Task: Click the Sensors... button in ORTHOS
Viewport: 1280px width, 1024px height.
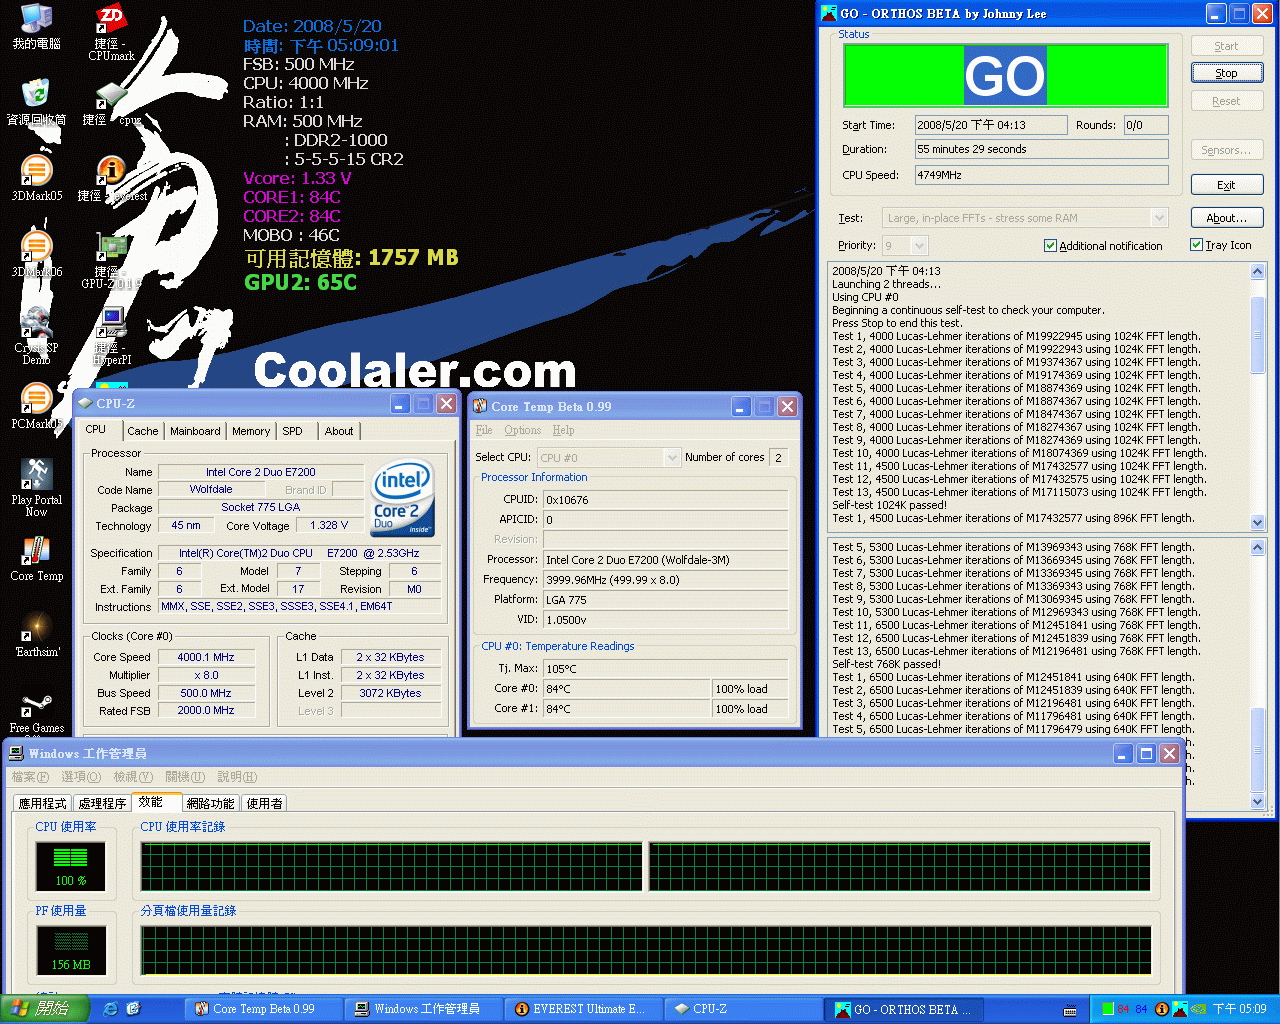Action: click(x=1226, y=150)
